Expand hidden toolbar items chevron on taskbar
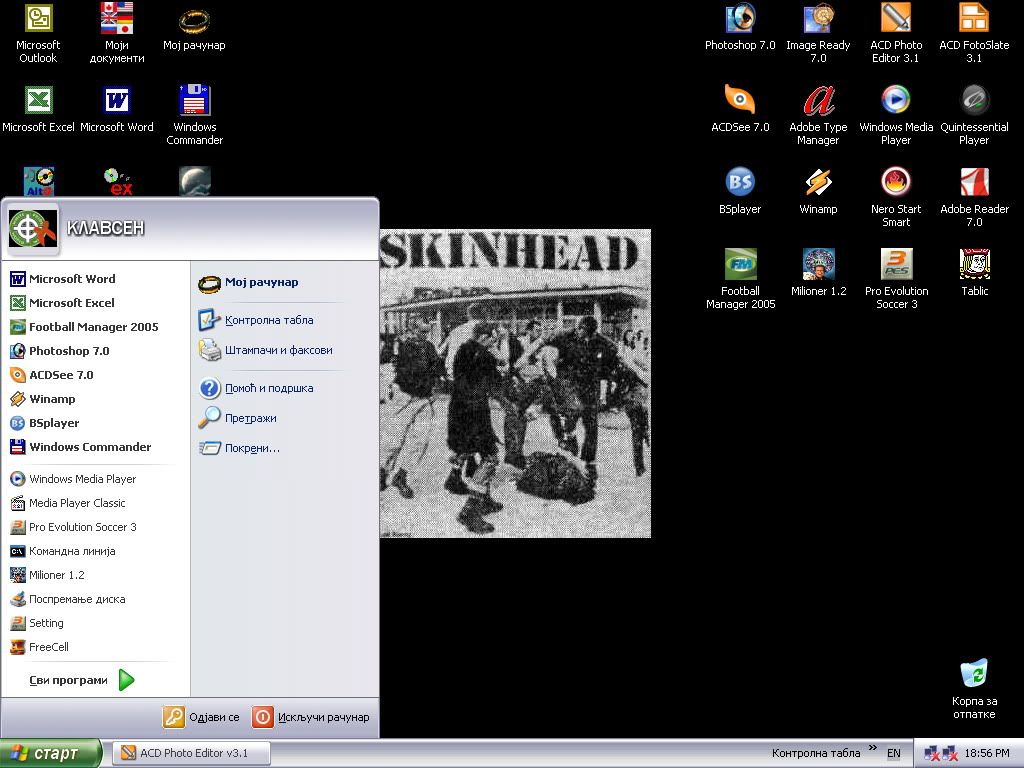 pyautogui.click(x=872, y=748)
